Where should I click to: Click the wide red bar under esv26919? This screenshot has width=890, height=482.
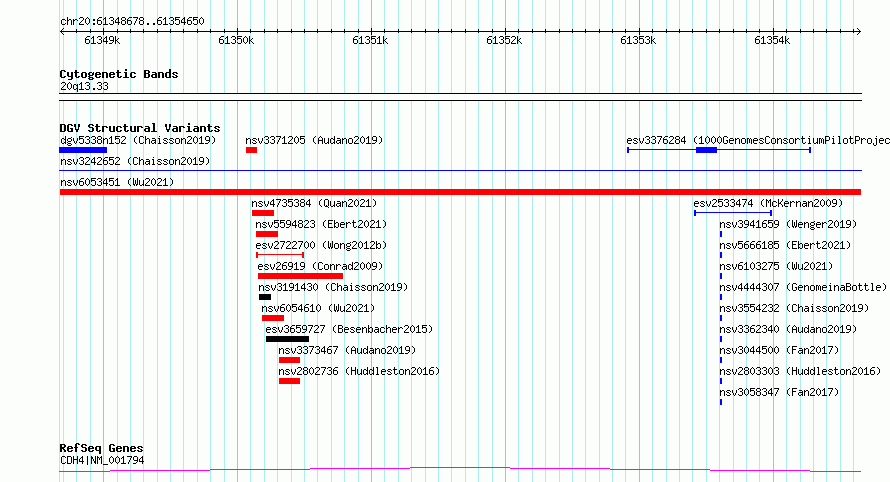point(300,276)
